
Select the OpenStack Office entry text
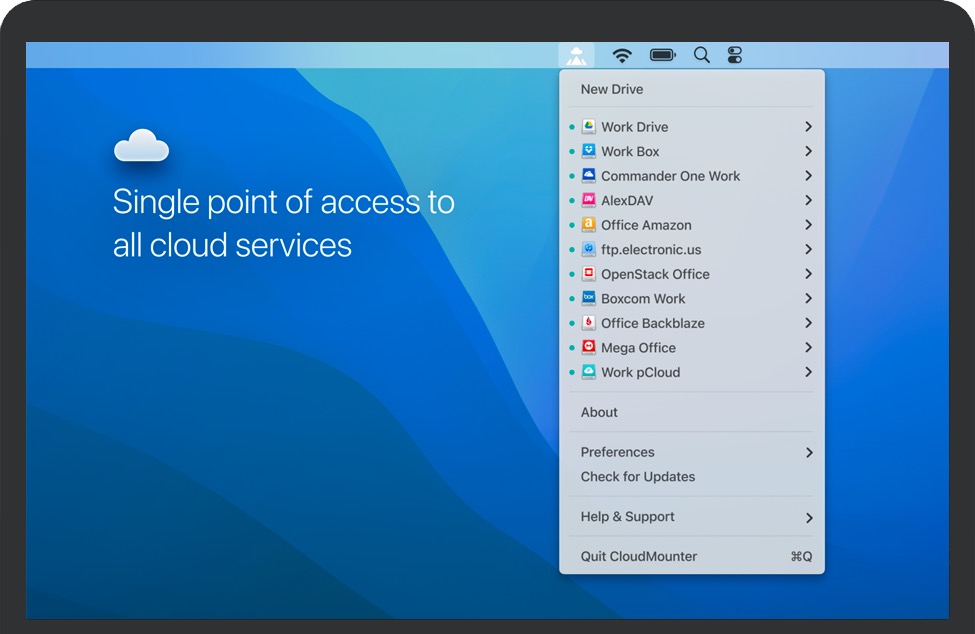655,274
